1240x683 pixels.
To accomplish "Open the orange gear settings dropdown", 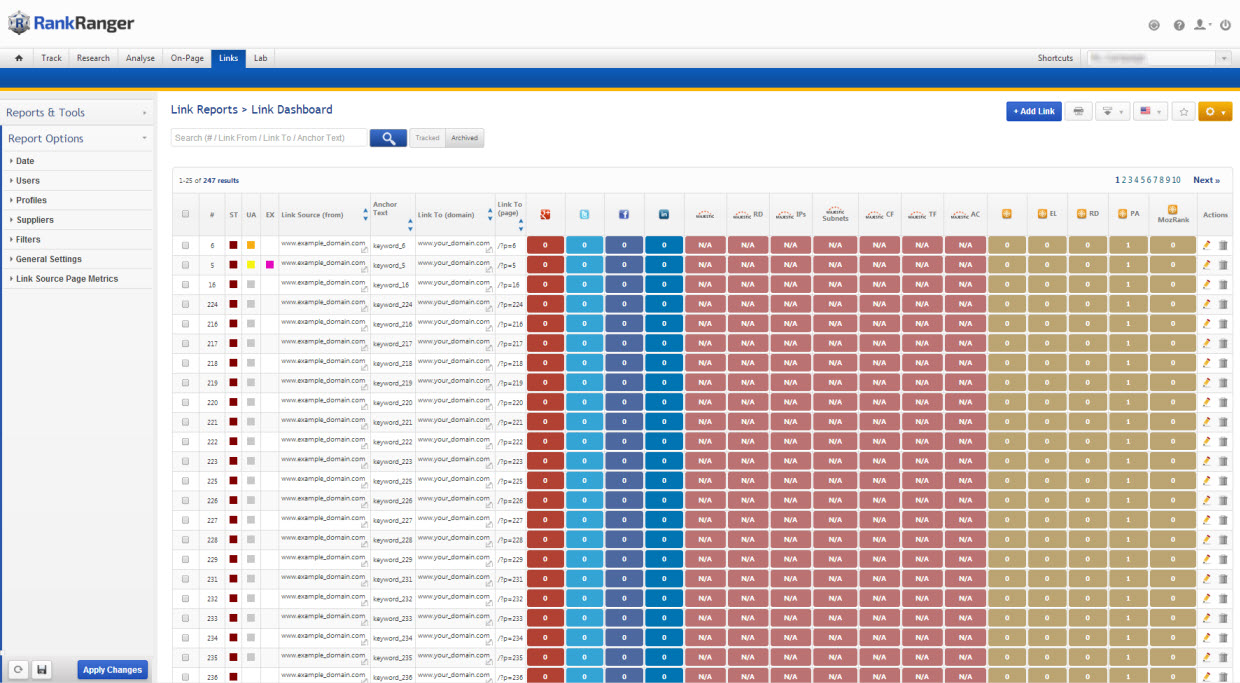I will click(1215, 111).
